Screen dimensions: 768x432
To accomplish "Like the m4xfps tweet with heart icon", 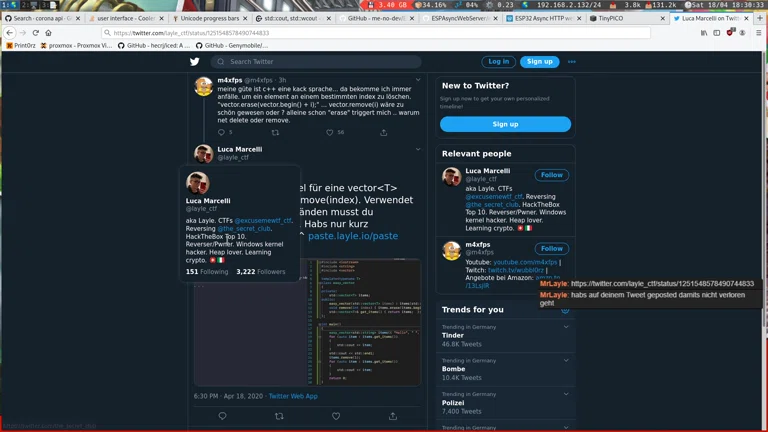I will (329, 132).
